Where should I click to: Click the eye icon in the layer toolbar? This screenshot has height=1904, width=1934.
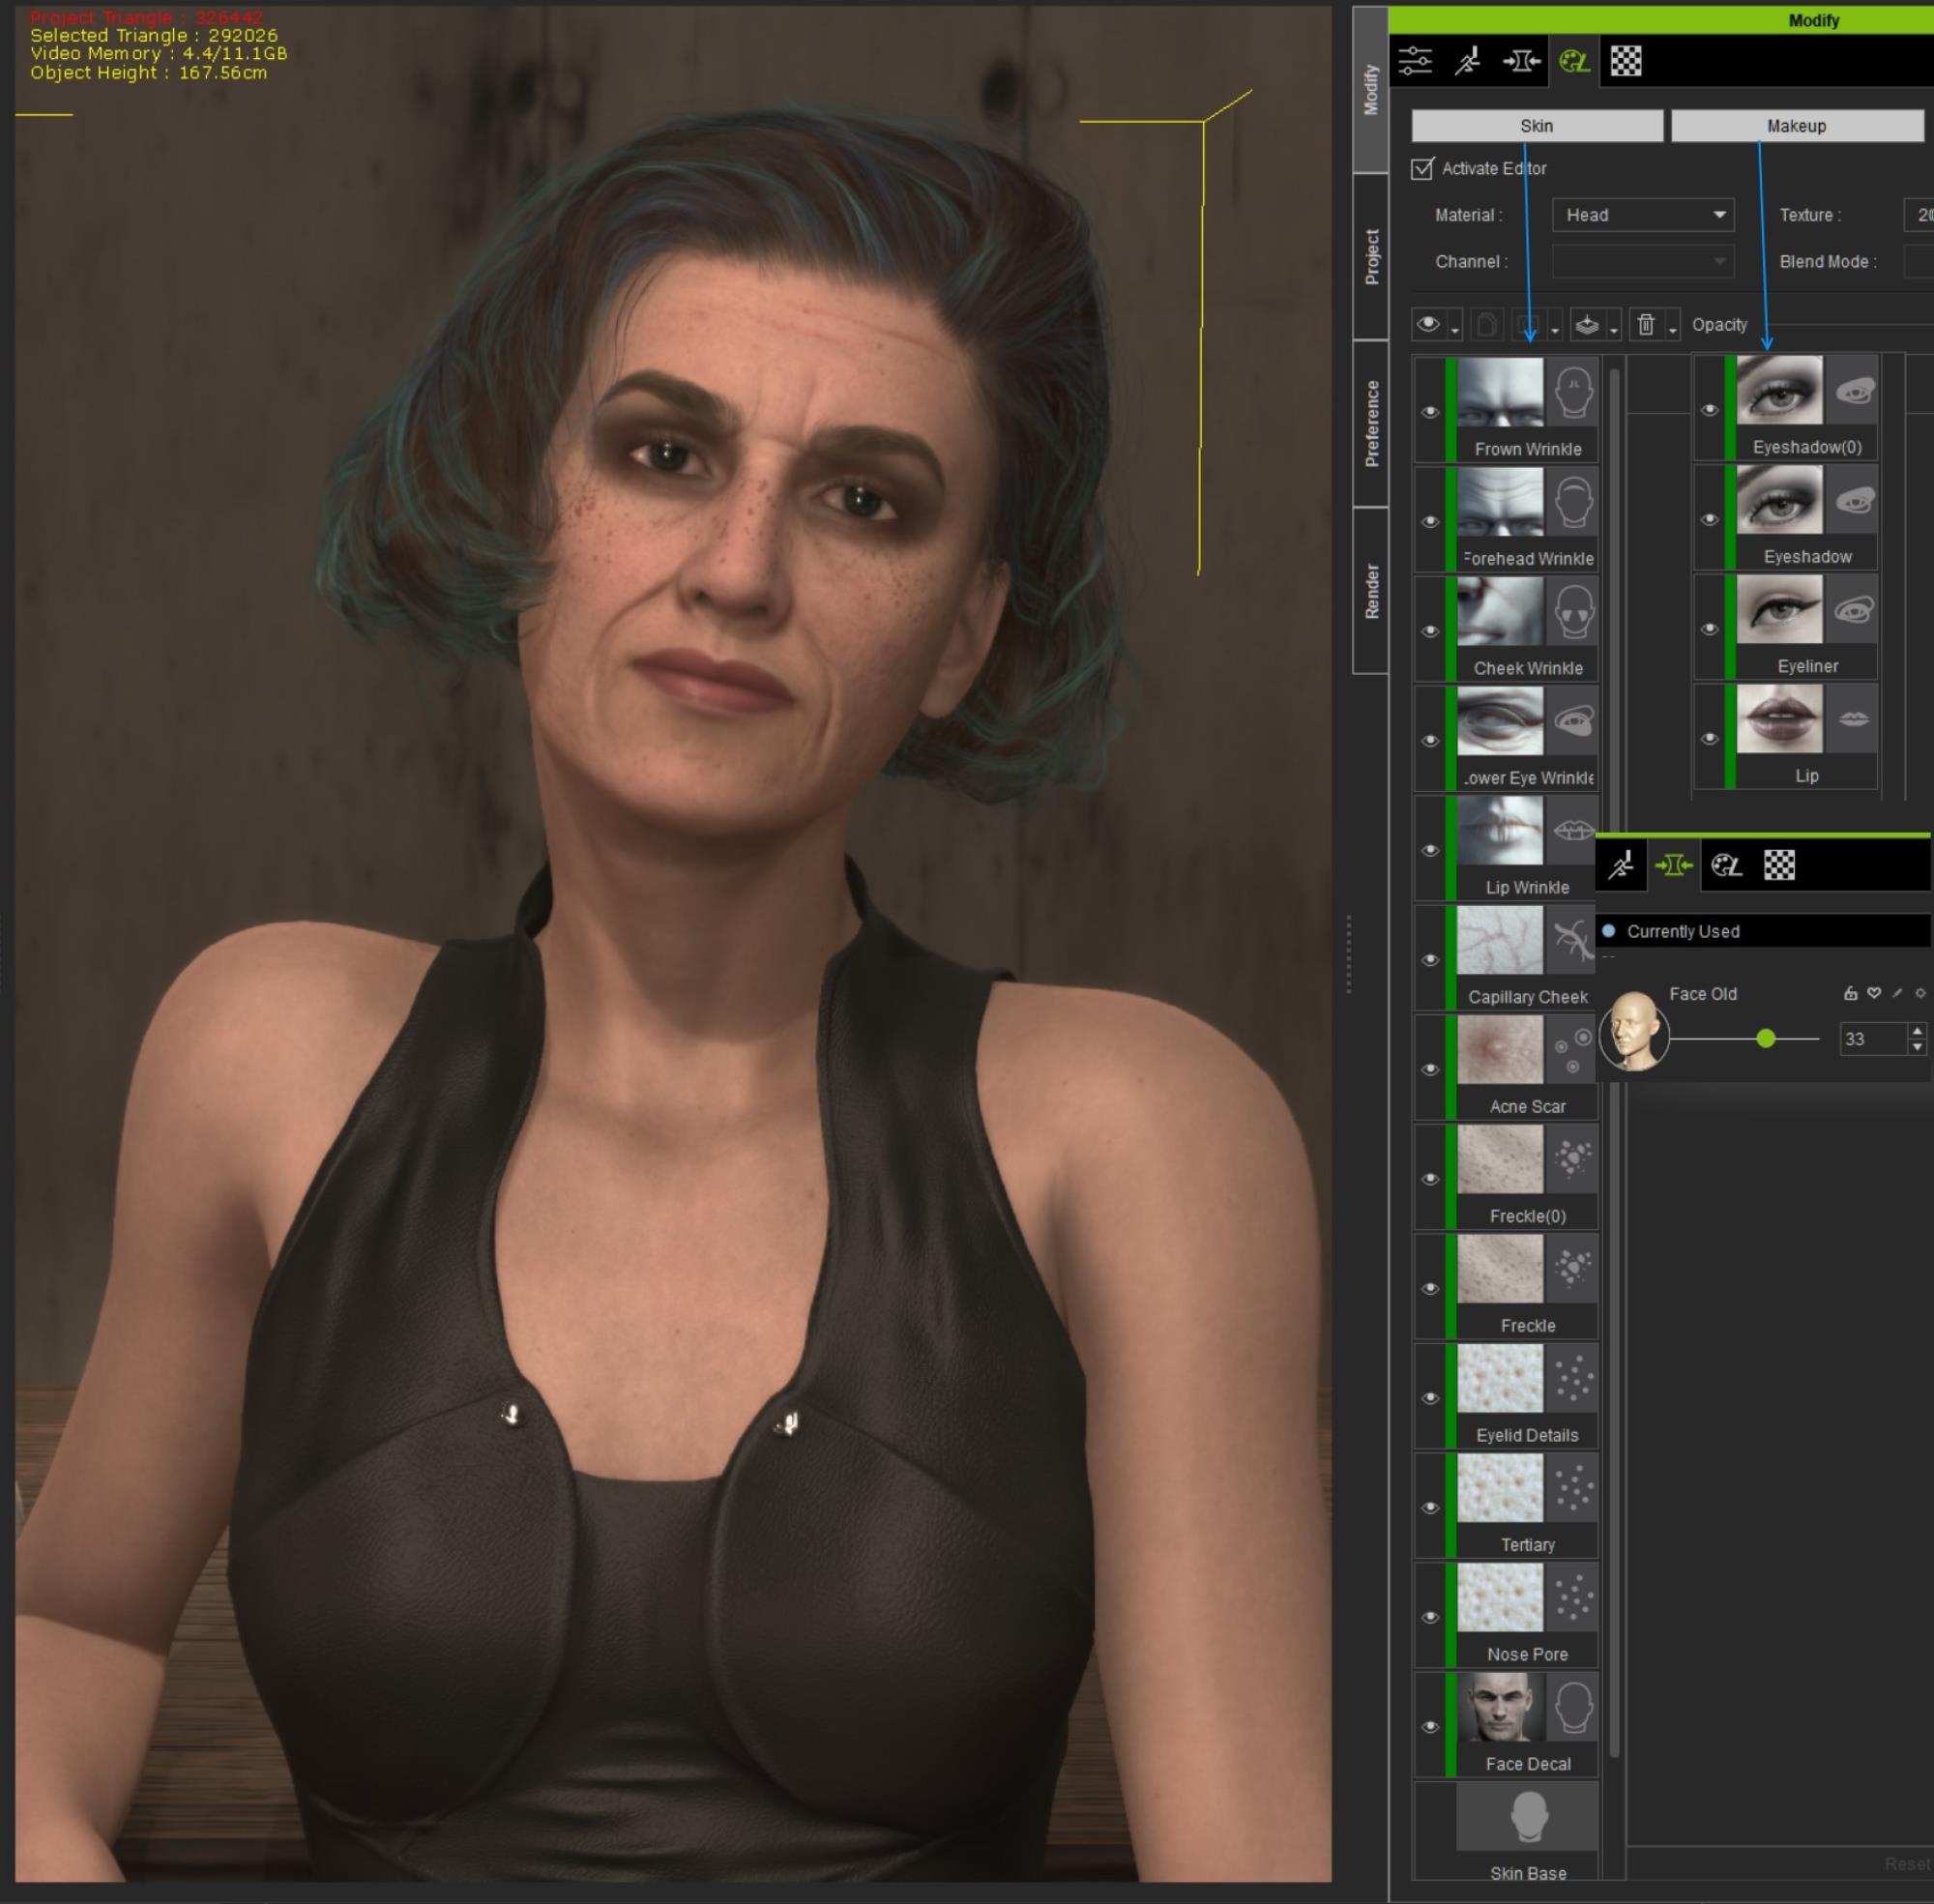pos(1428,324)
